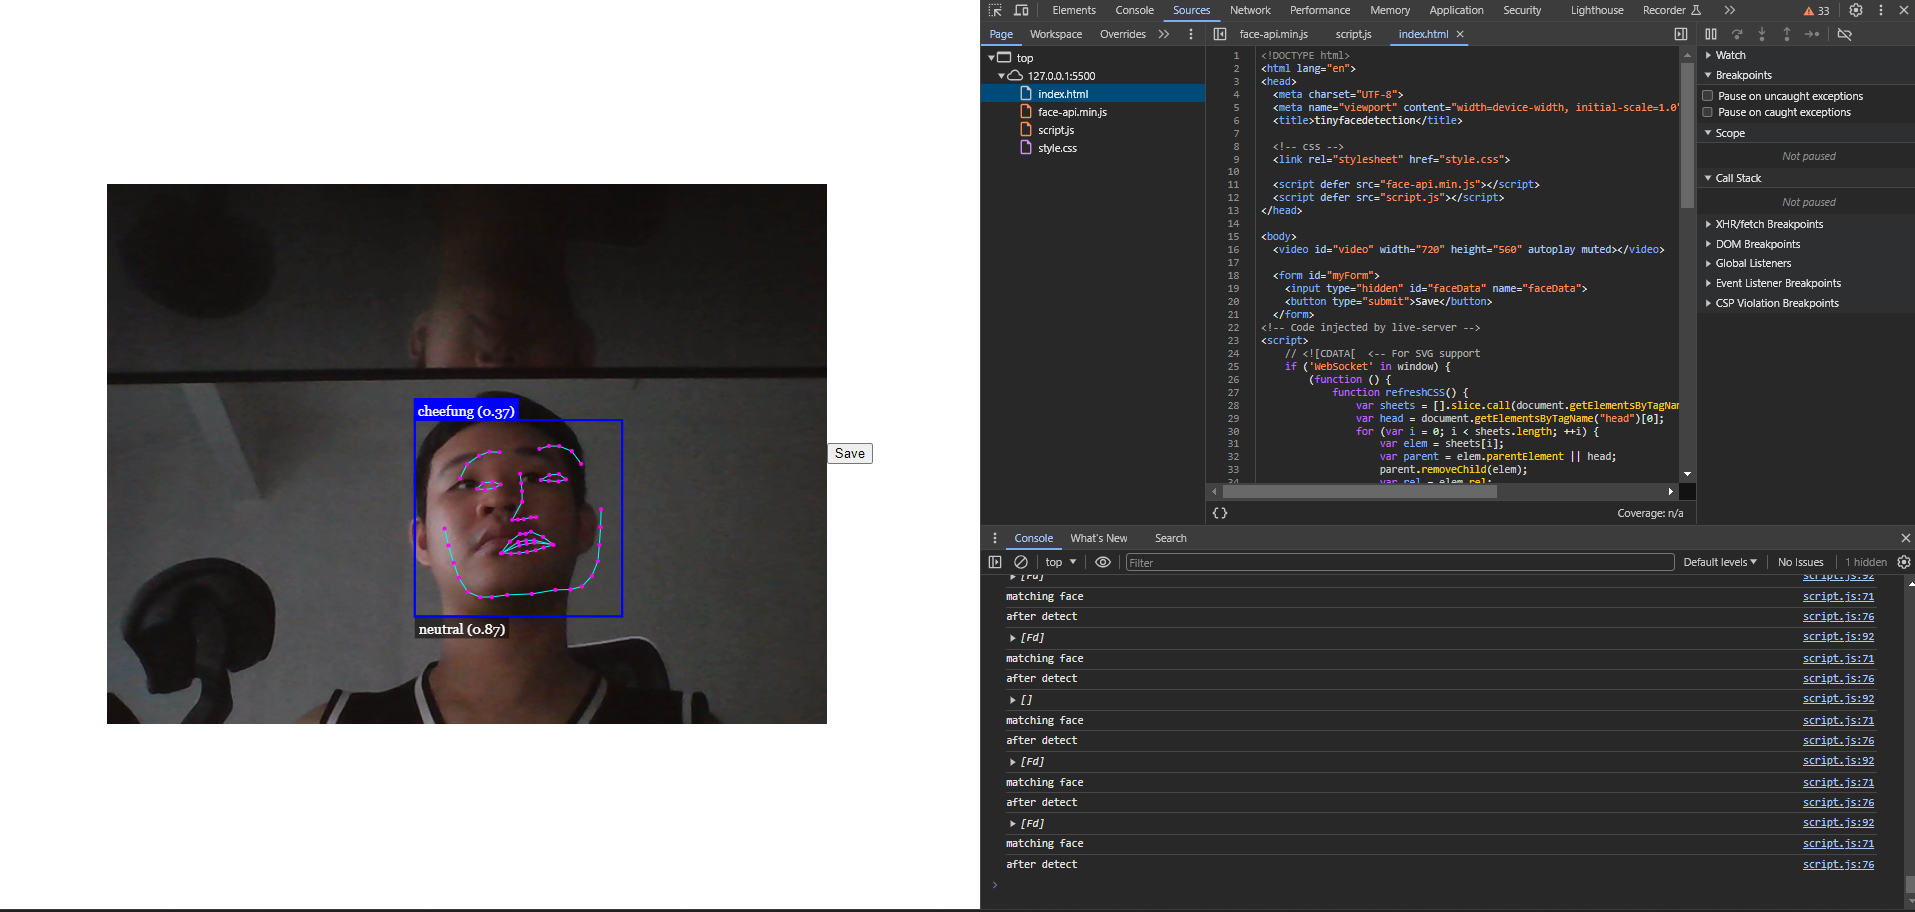Switch to the Network tab
This screenshot has height=912, width=1915.
pos(1250,10)
